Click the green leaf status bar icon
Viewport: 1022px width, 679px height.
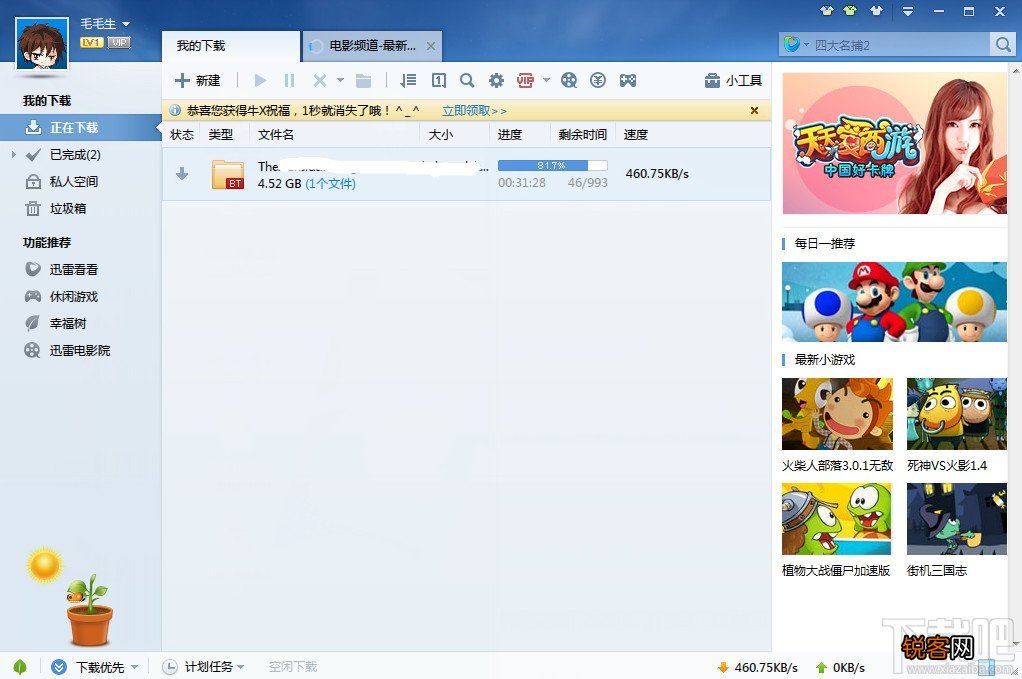pyautogui.click(x=20, y=667)
